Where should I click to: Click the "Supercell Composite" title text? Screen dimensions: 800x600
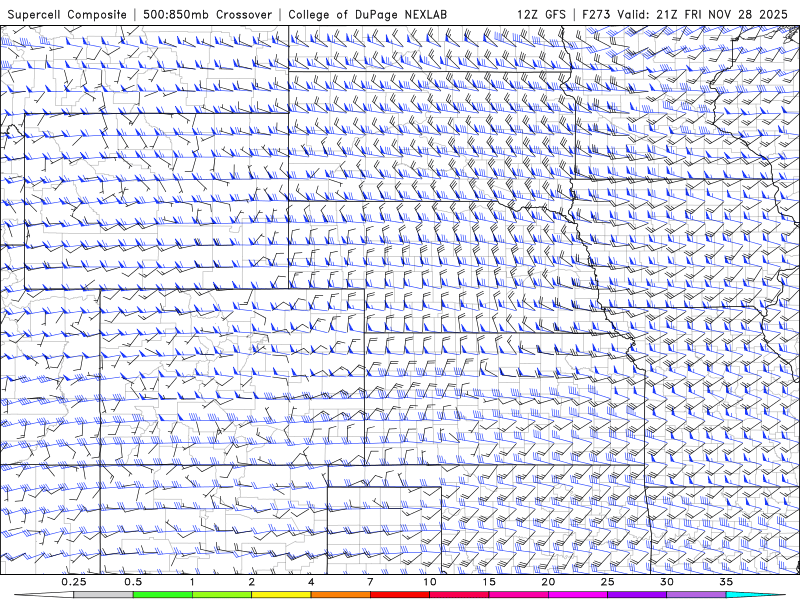67,14
